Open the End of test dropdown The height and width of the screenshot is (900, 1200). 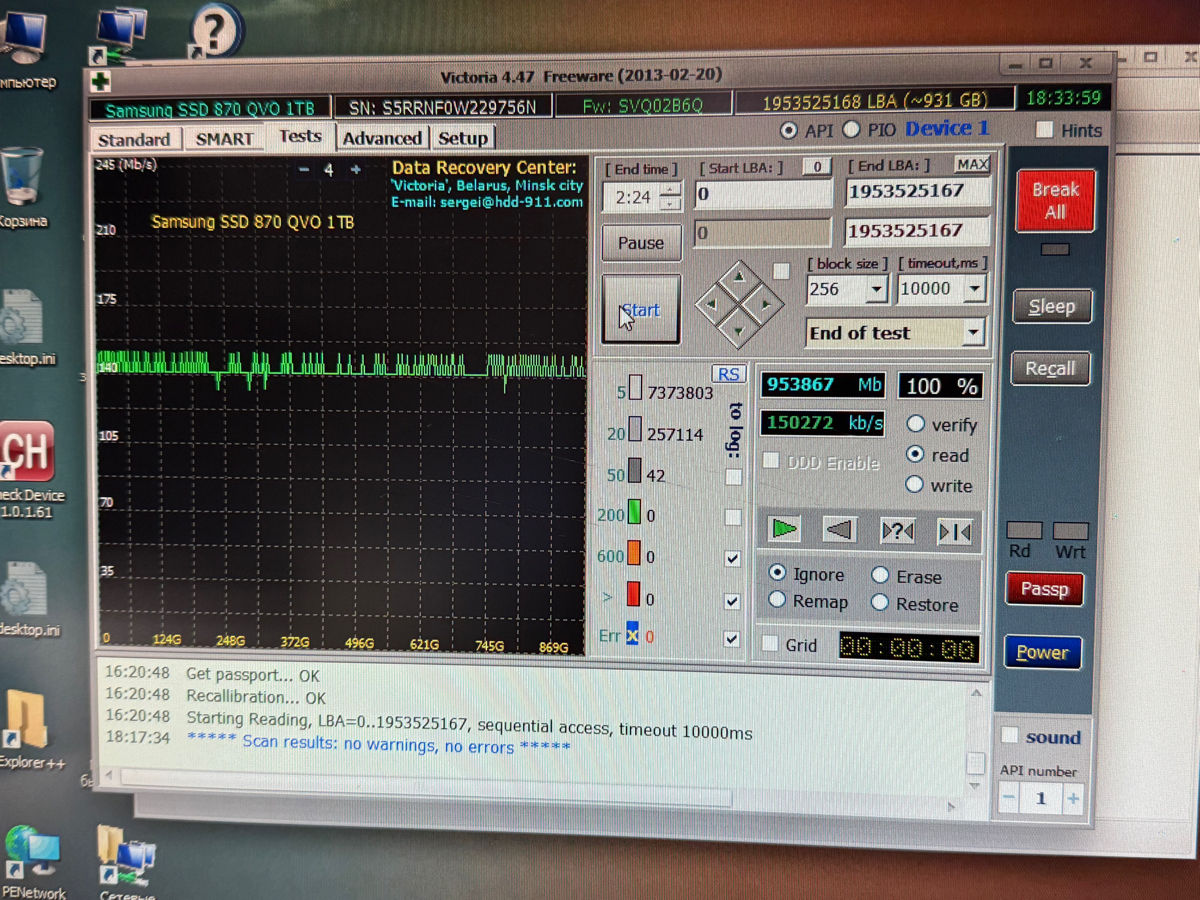(973, 333)
